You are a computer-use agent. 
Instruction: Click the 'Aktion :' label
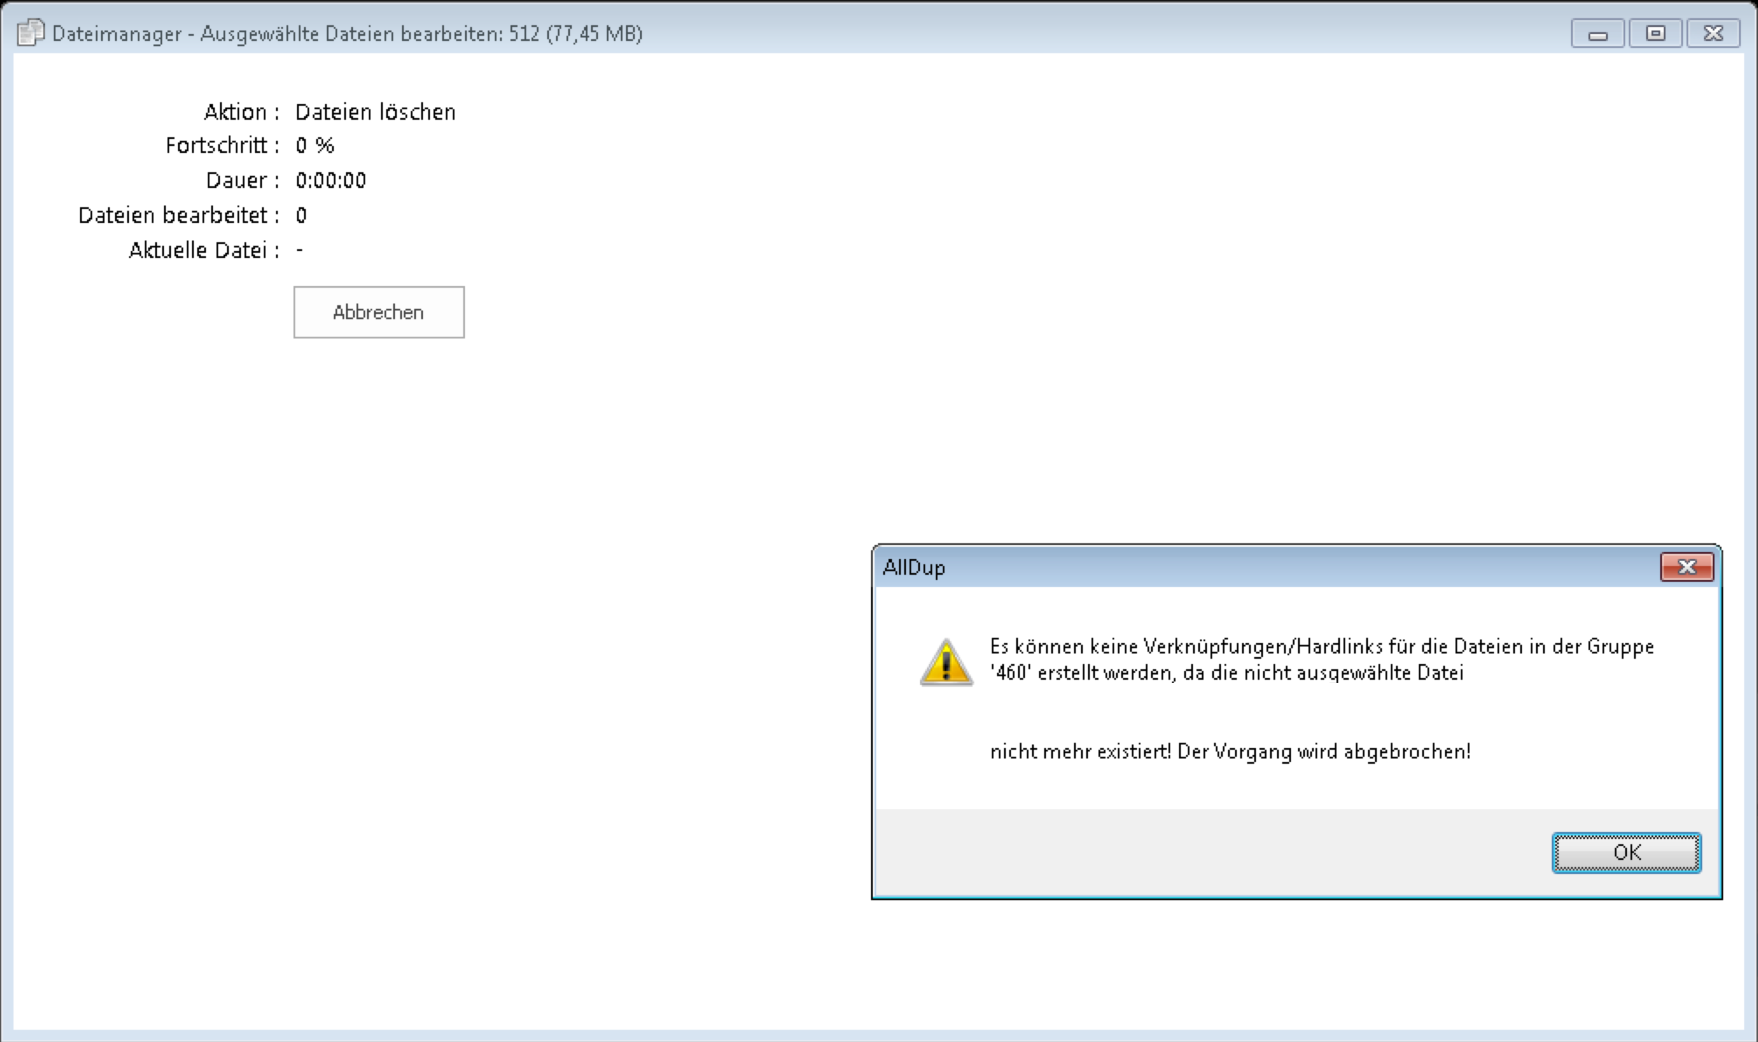pyautogui.click(x=241, y=112)
